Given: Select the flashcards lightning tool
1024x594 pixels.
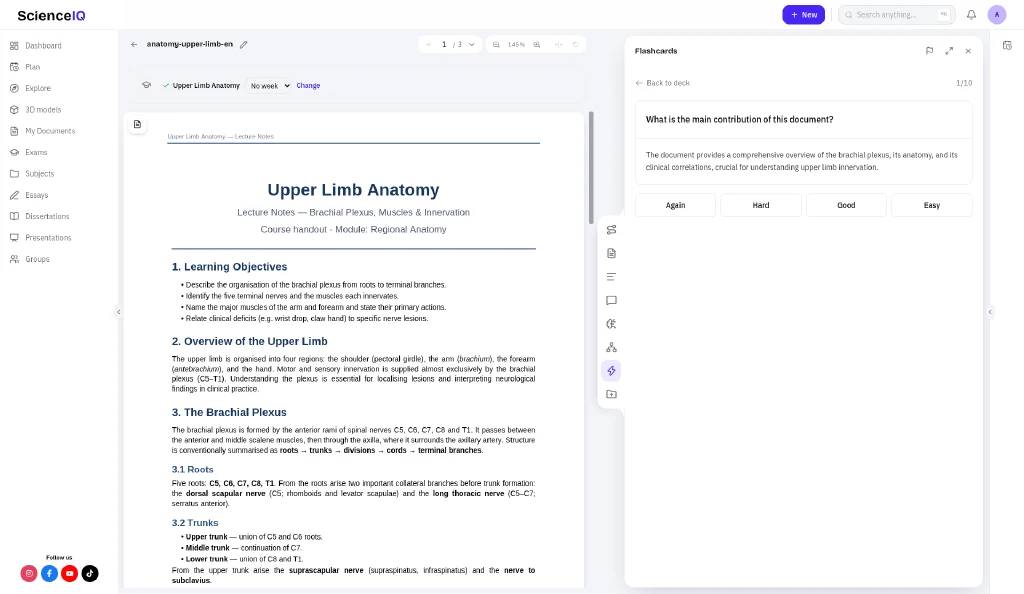Looking at the screenshot, I should point(611,371).
